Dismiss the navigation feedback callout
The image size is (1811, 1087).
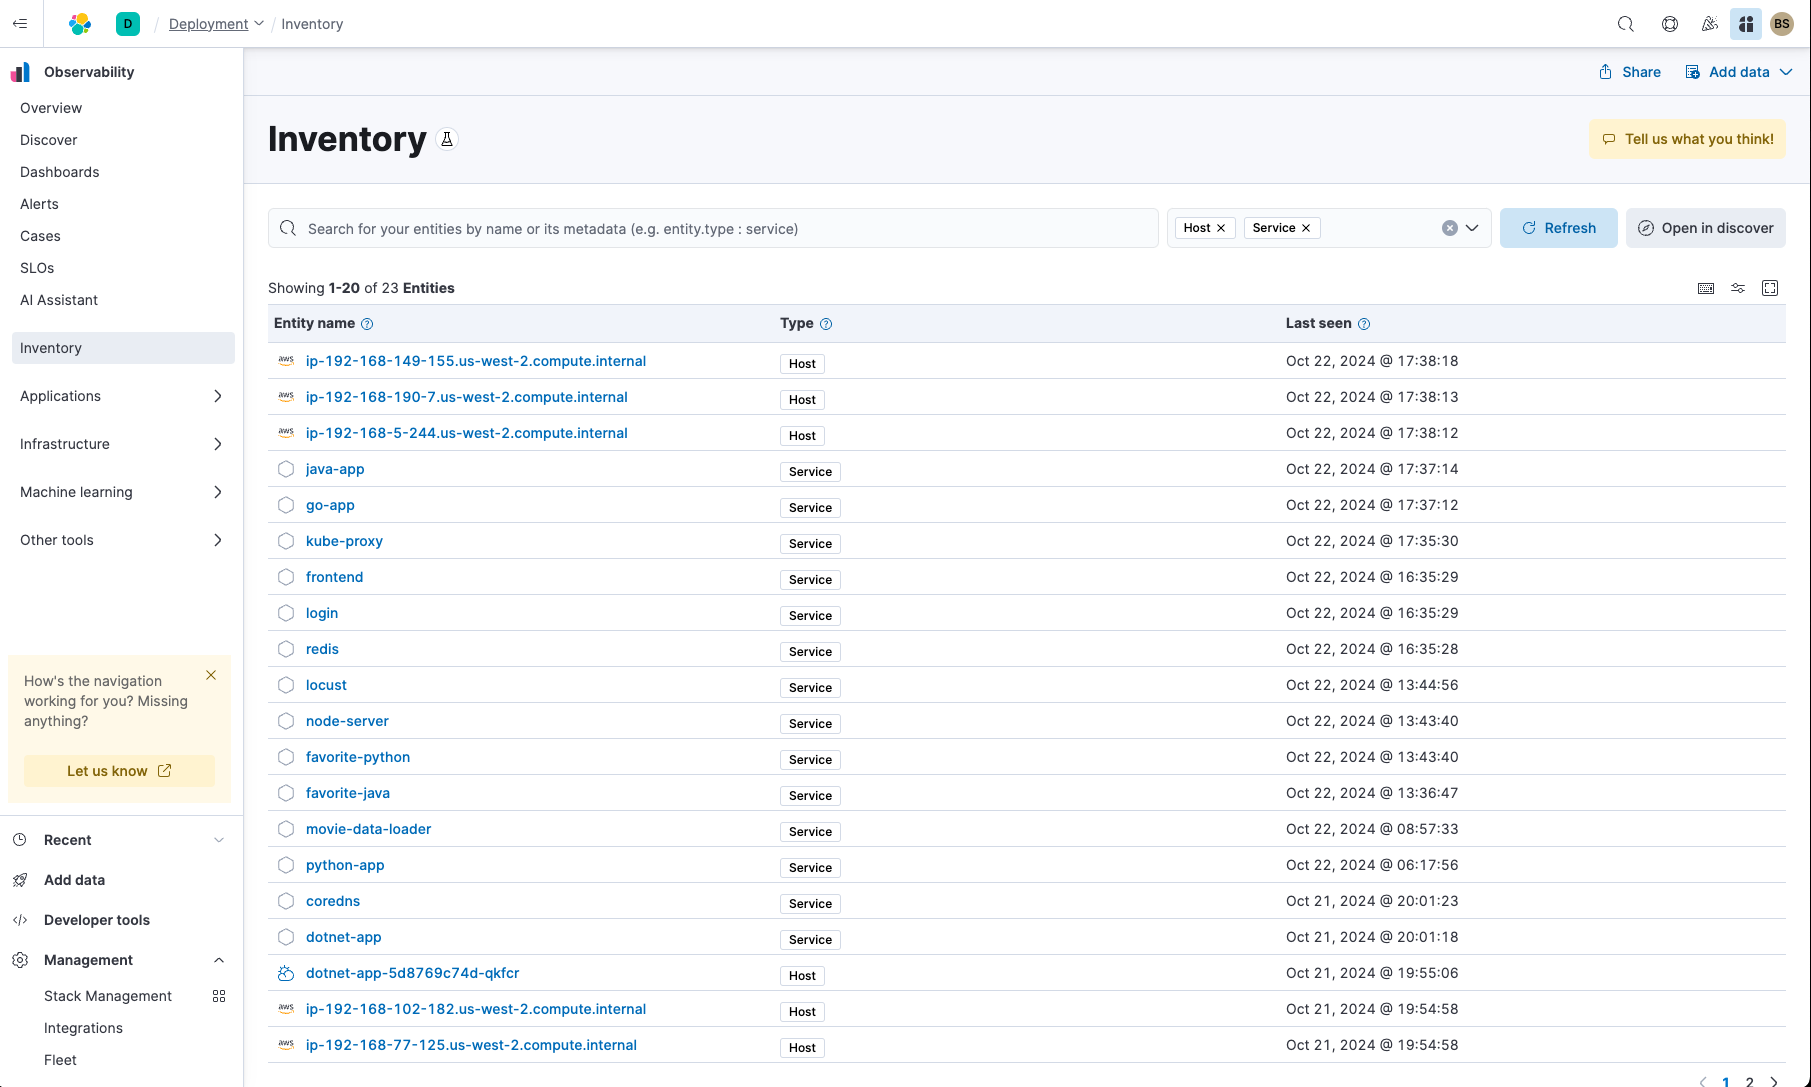(211, 675)
